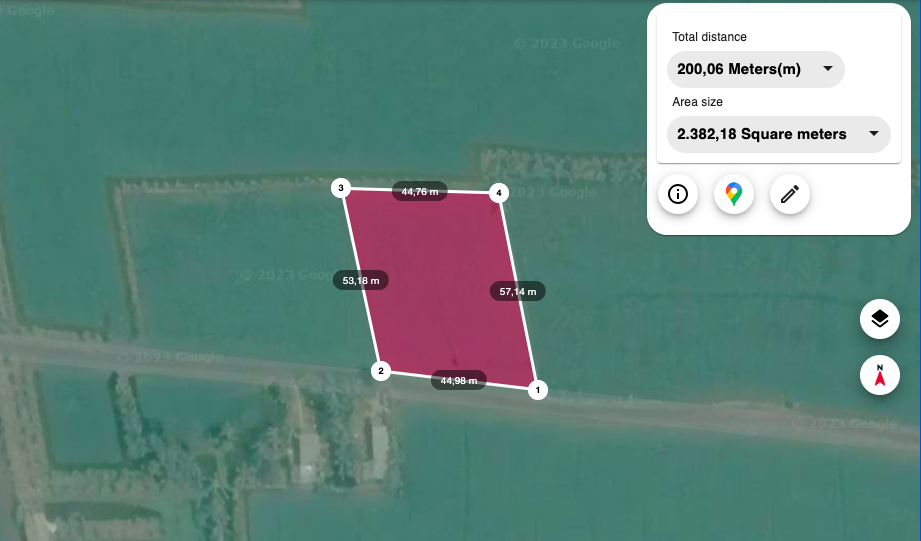
Task: Click the 44,98 m edge label
Action: tap(459, 381)
